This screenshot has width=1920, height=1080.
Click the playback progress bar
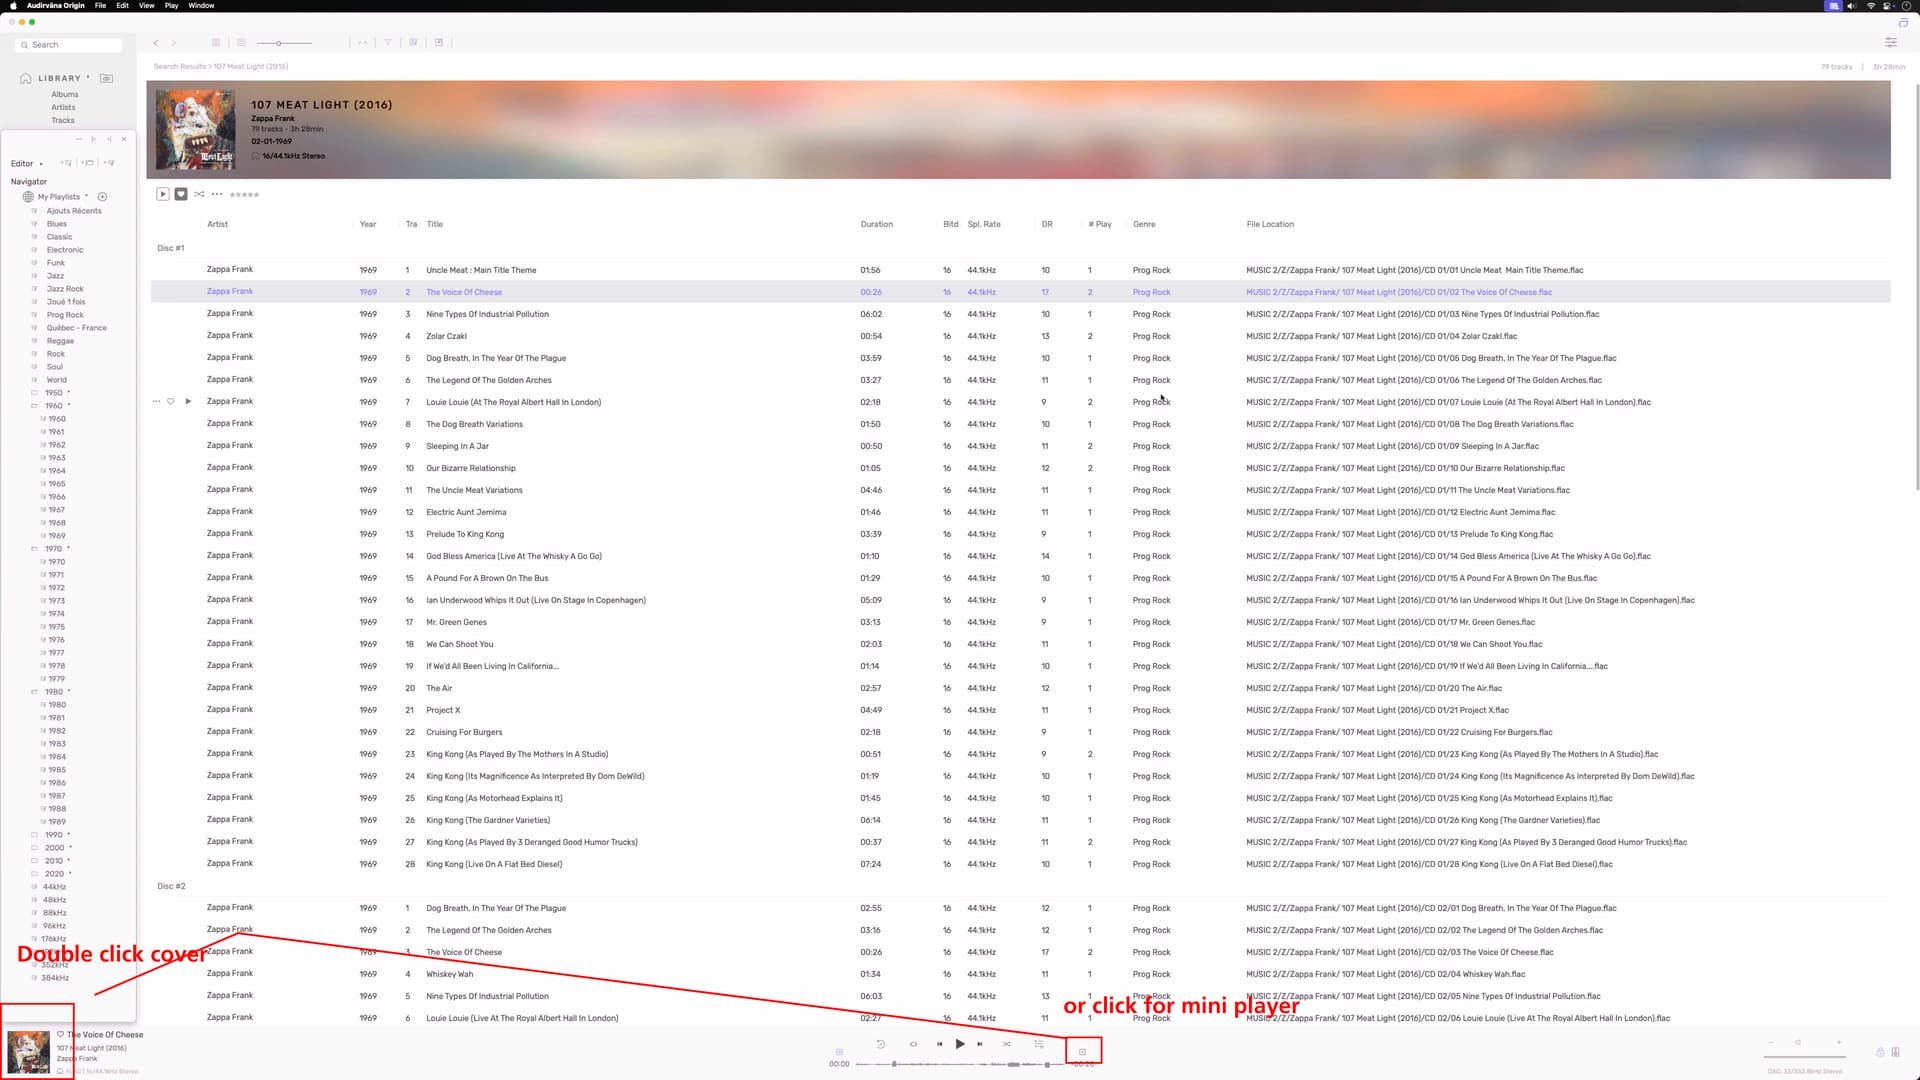pyautogui.click(x=960, y=1064)
